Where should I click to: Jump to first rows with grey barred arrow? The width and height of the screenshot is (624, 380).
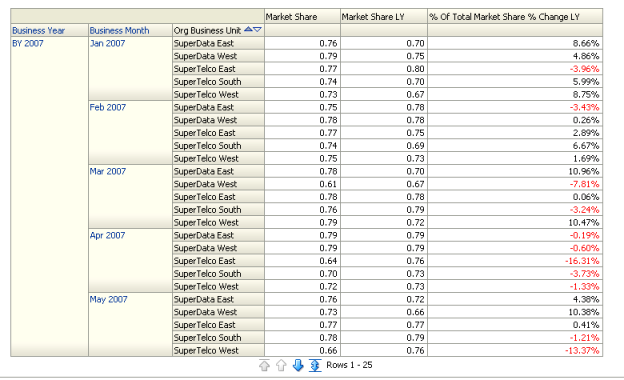point(264,365)
